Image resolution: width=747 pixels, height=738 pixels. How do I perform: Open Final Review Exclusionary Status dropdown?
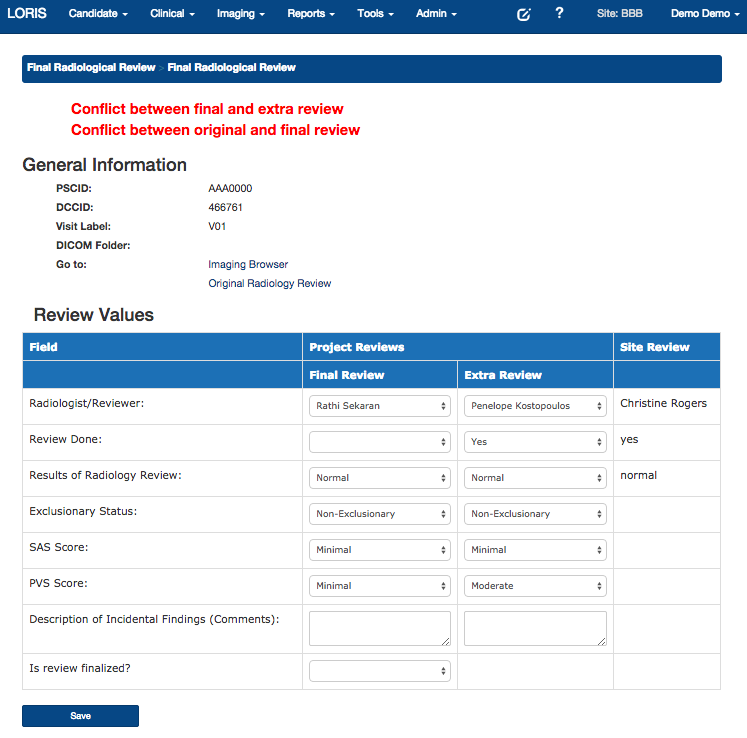pos(380,514)
